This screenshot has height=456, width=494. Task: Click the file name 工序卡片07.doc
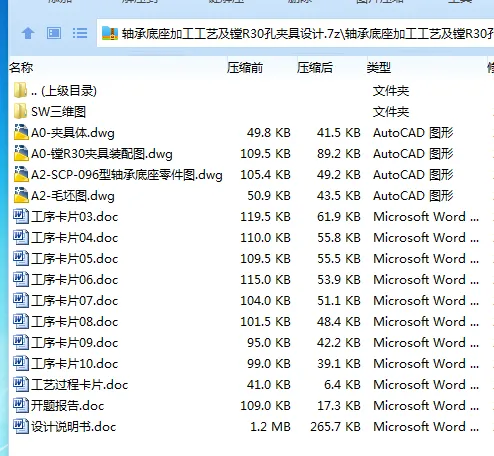(75, 301)
